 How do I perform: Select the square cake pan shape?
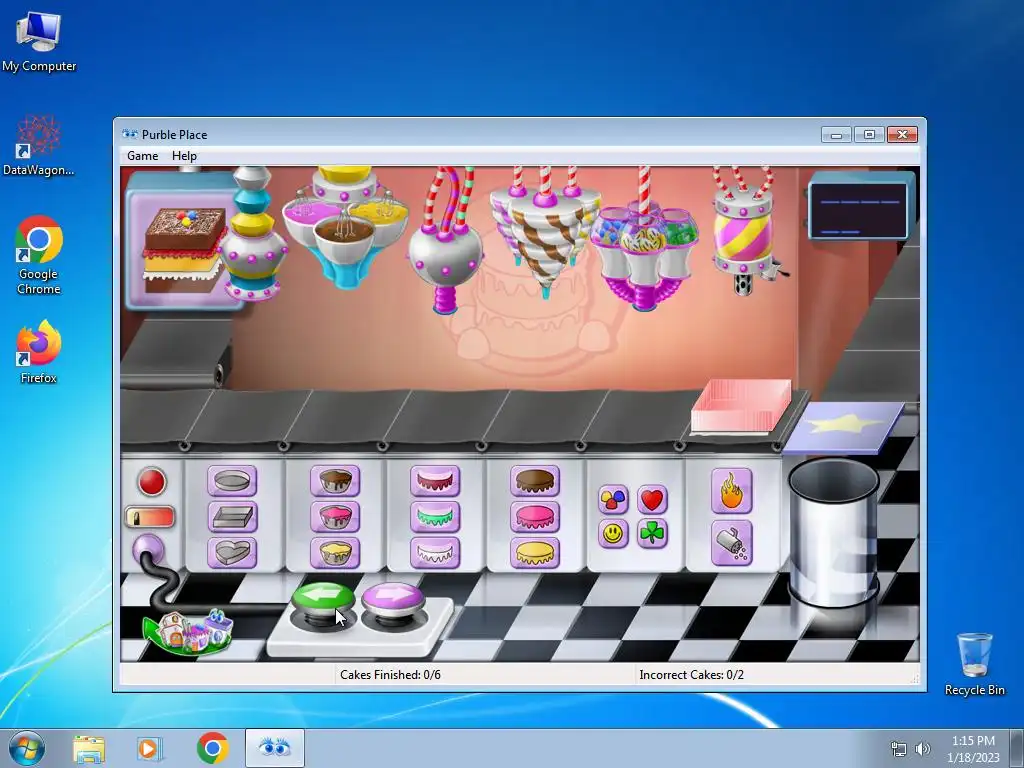[x=232, y=517]
